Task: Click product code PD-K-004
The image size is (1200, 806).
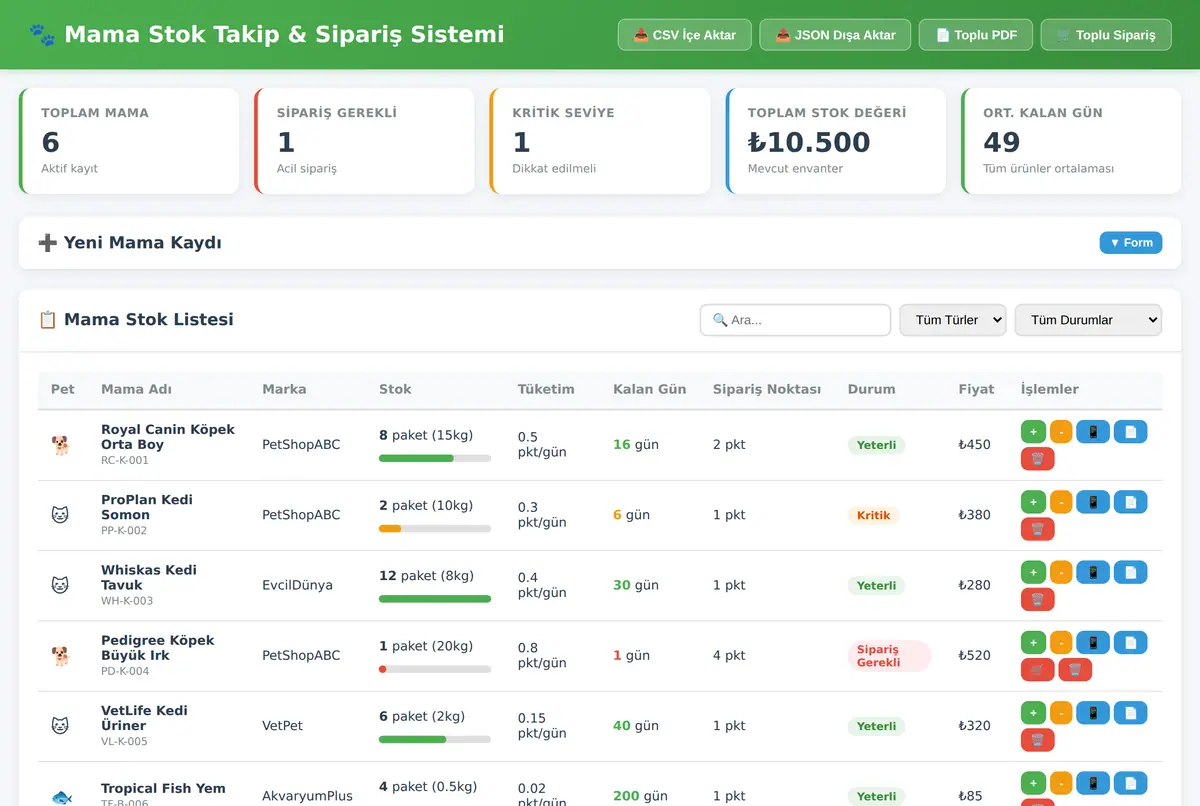Action: pyautogui.click(x=125, y=672)
